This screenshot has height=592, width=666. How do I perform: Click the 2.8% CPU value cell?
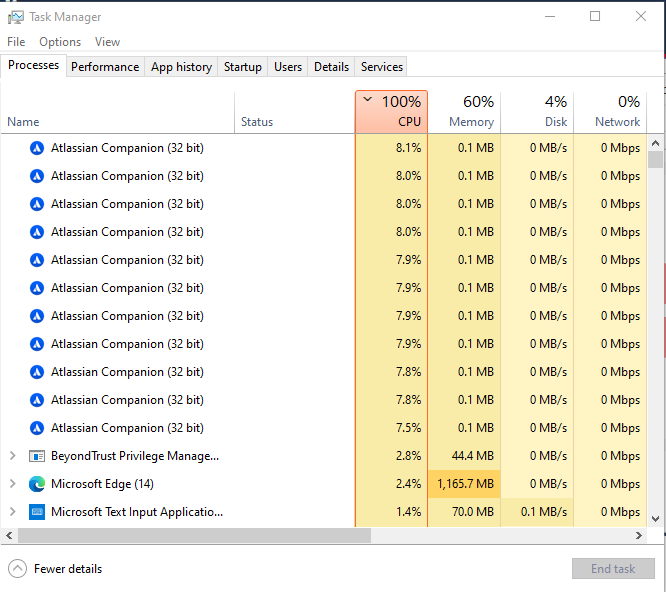click(x=391, y=456)
